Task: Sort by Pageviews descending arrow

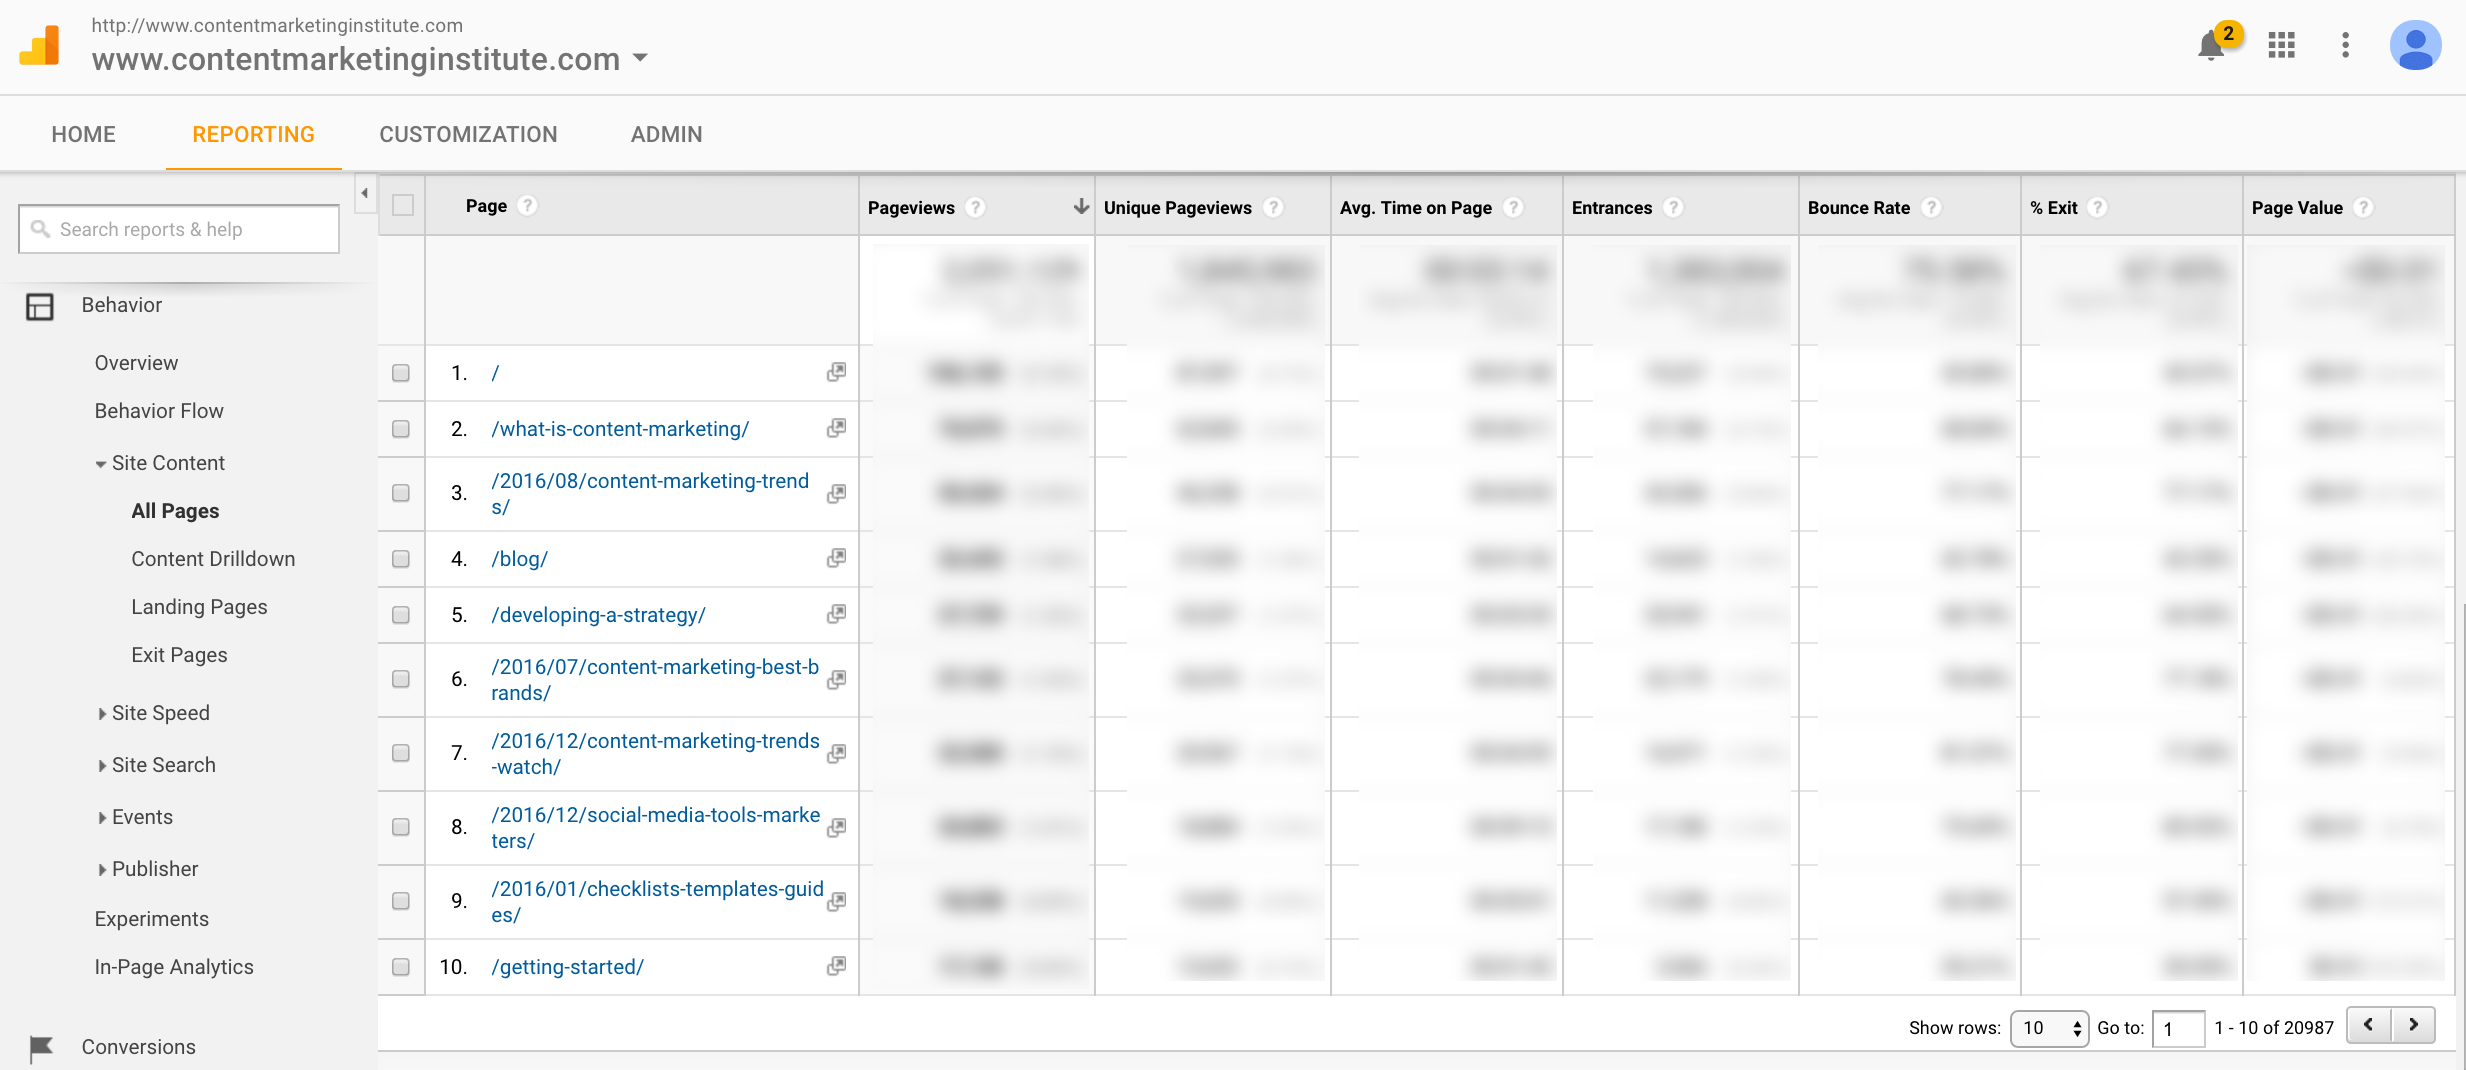Action: pyautogui.click(x=1080, y=206)
